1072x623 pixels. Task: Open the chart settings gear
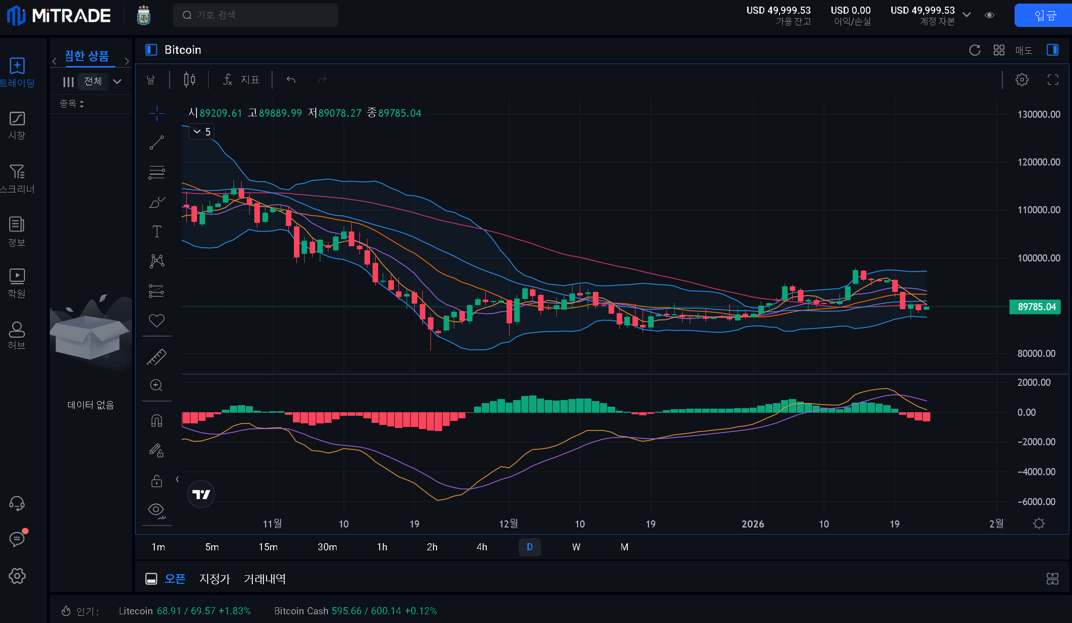coord(1021,80)
